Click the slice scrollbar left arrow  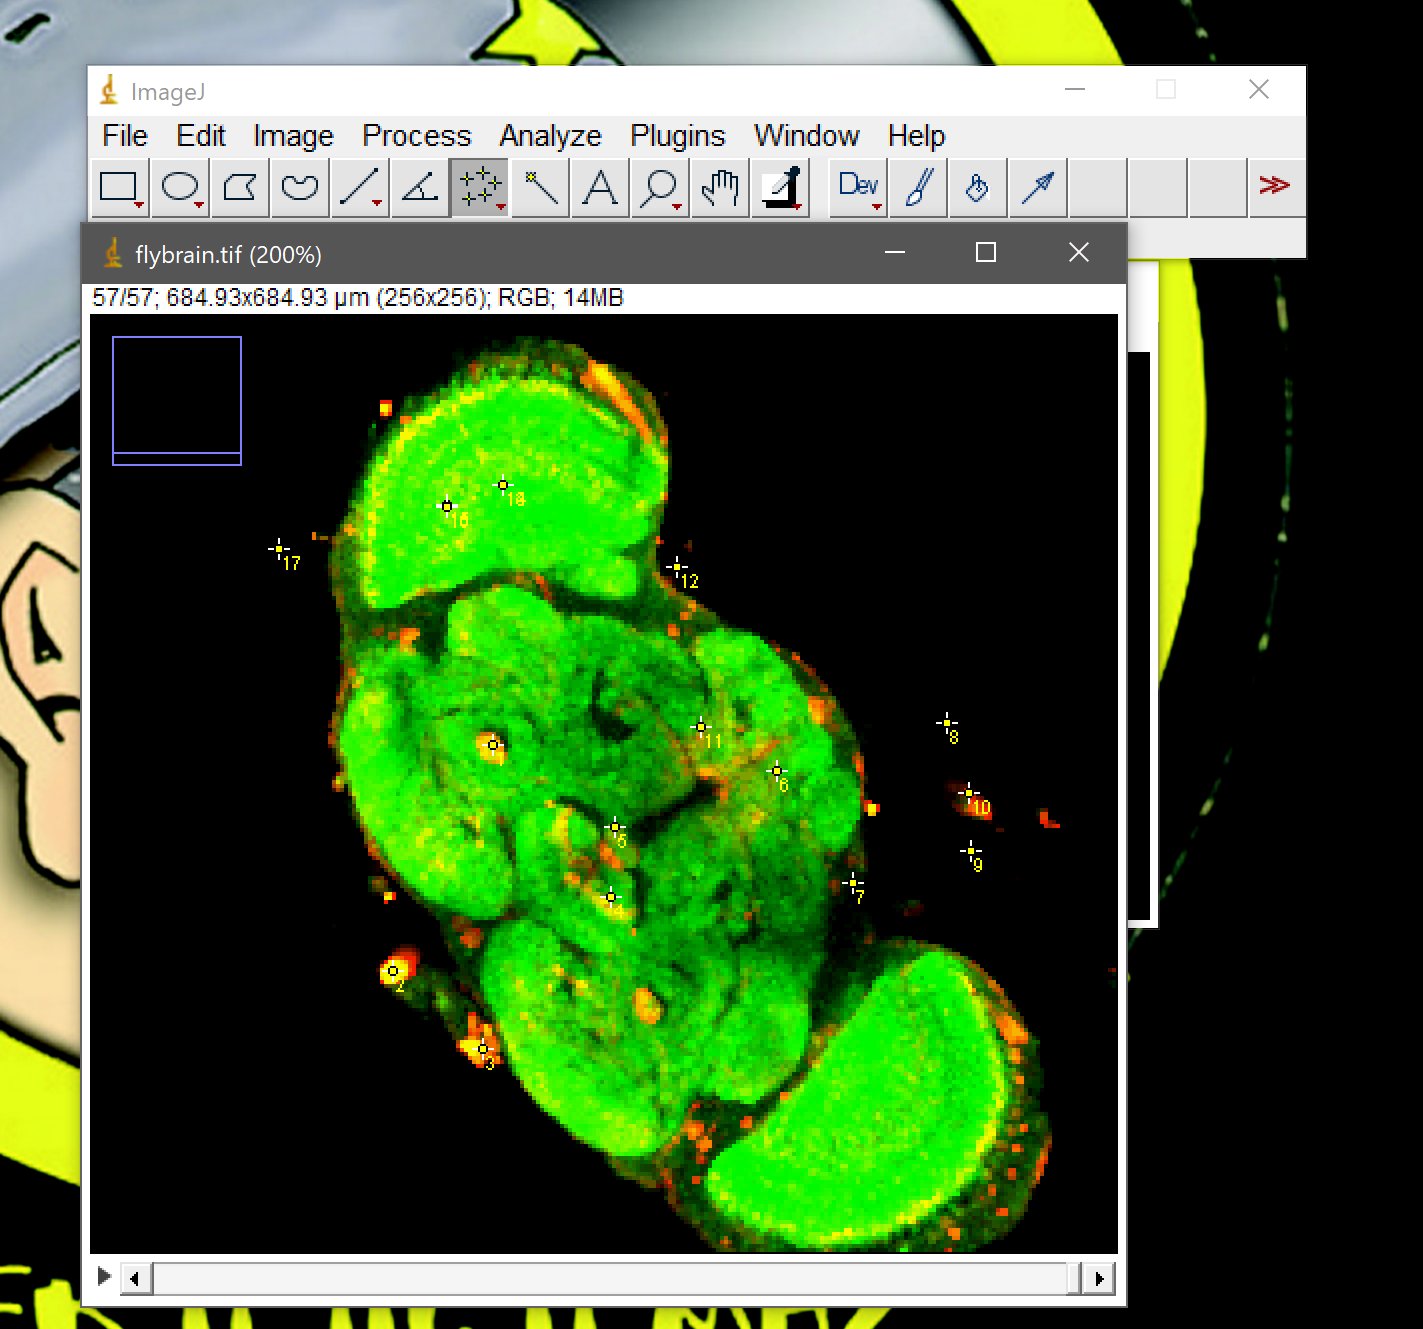(x=135, y=1278)
